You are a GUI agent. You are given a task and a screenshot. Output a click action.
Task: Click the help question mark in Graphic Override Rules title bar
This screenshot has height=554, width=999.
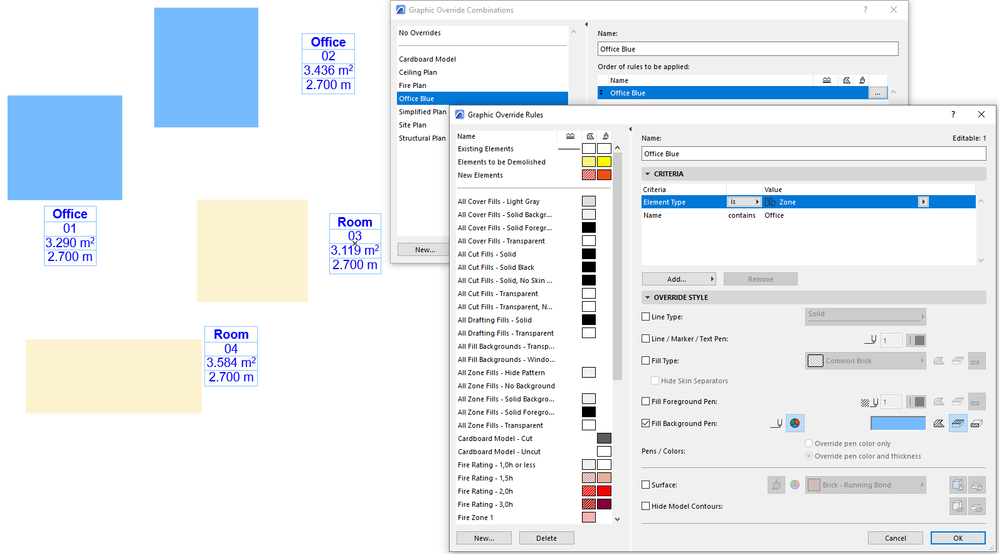[x=953, y=115]
